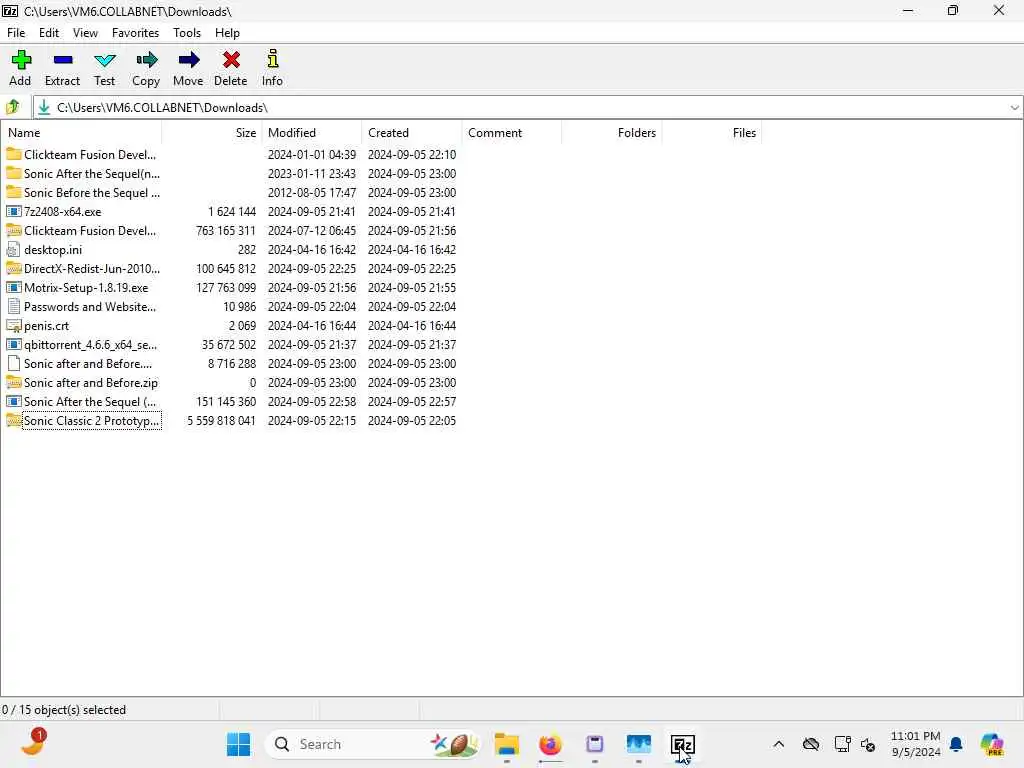Screen dimensions: 1024x768
Task: Click the 0 / 15 object(s) selected status
Action: point(64,710)
